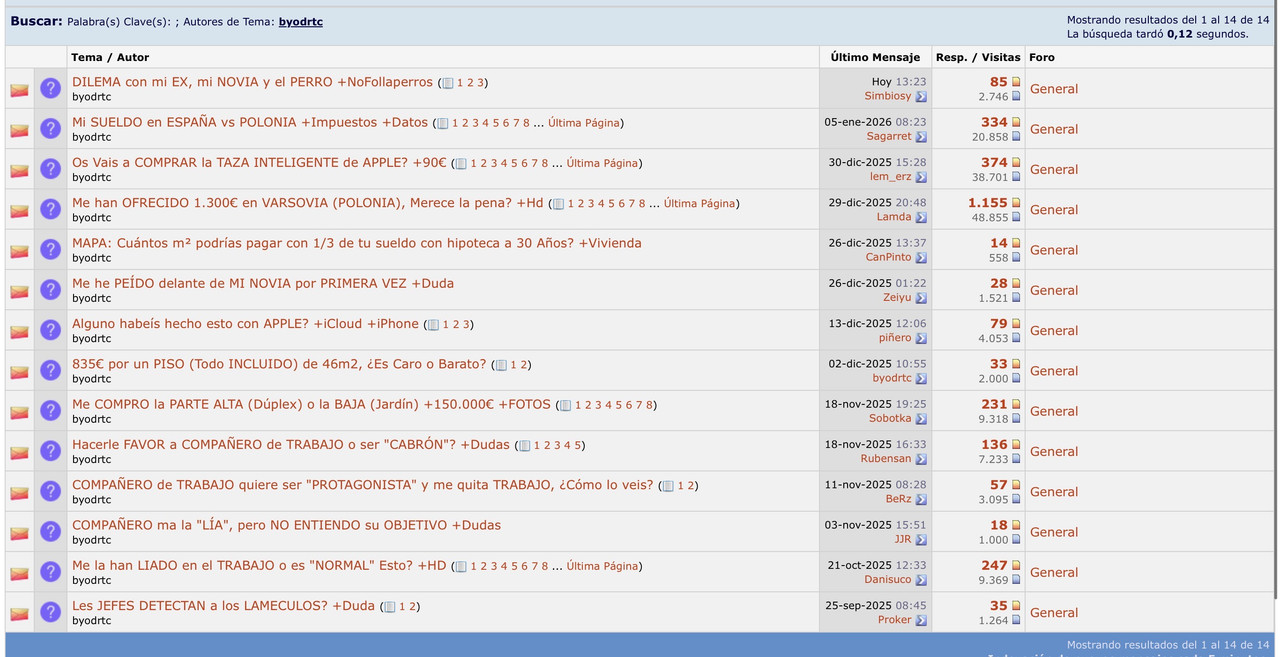Viewport: 1280px width, 657px height.
Task: Sort by the Foro column header
Action: pyautogui.click(x=1042, y=57)
